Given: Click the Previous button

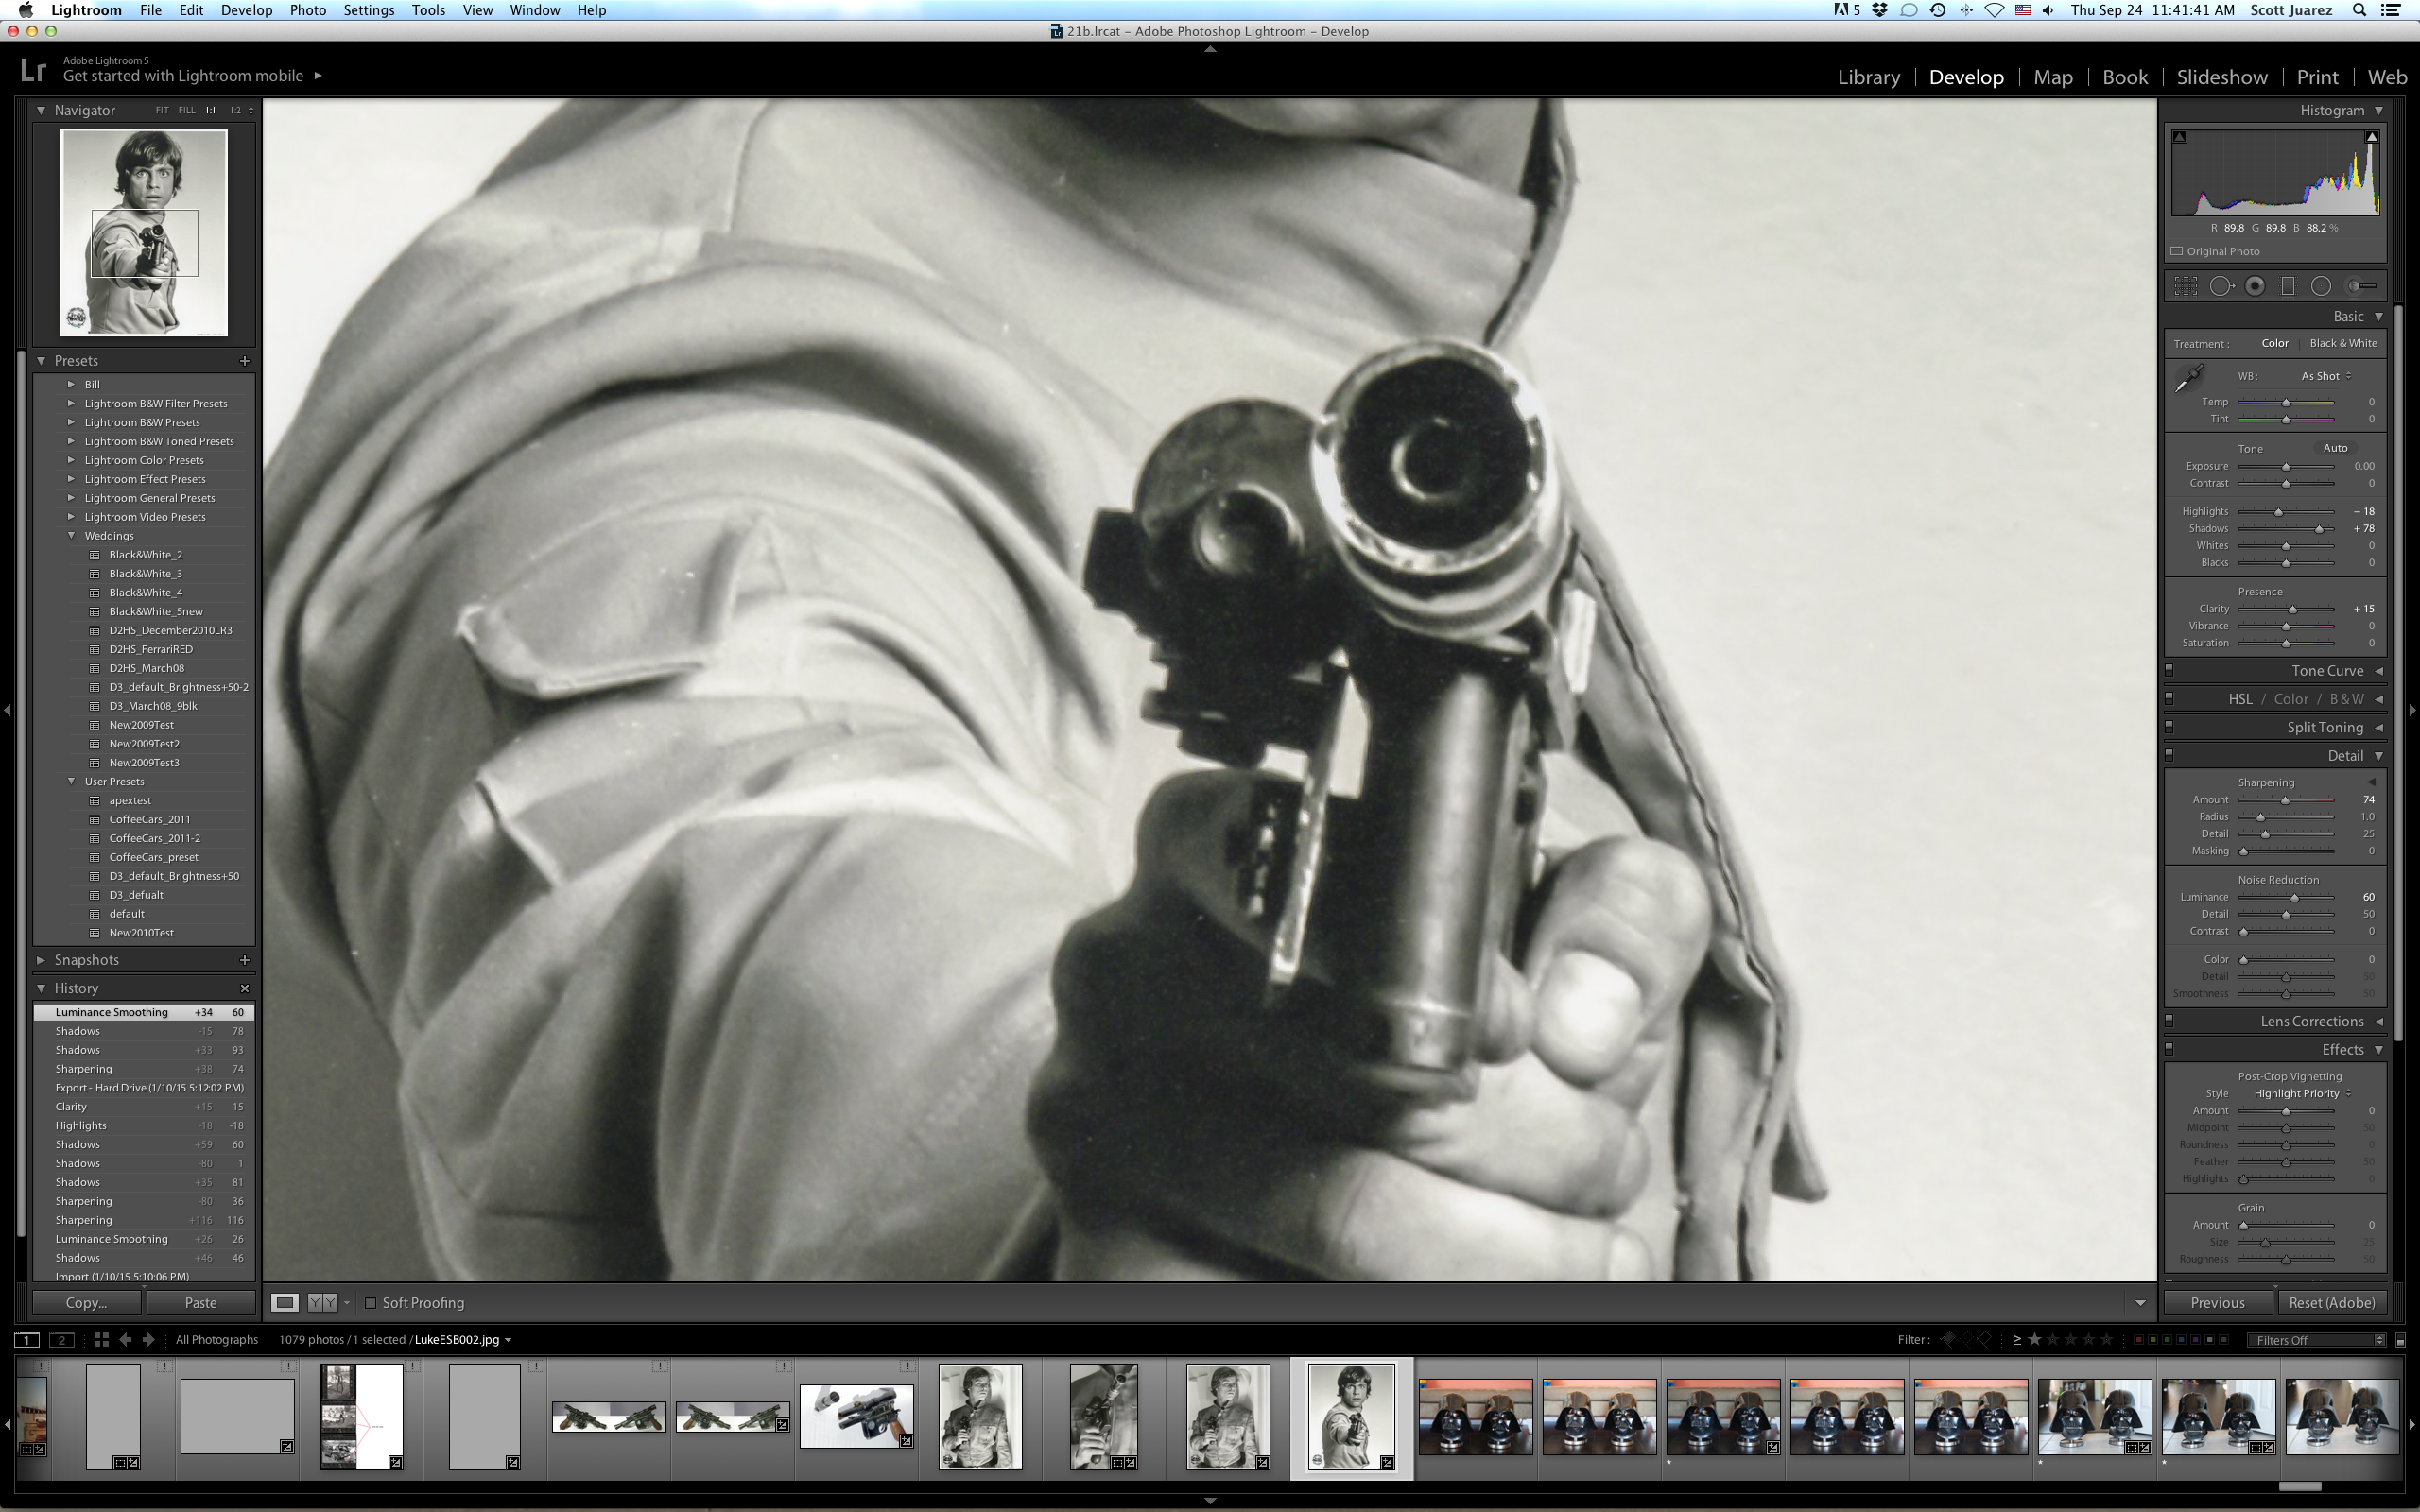Looking at the screenshot, I should point(2218,1302).
